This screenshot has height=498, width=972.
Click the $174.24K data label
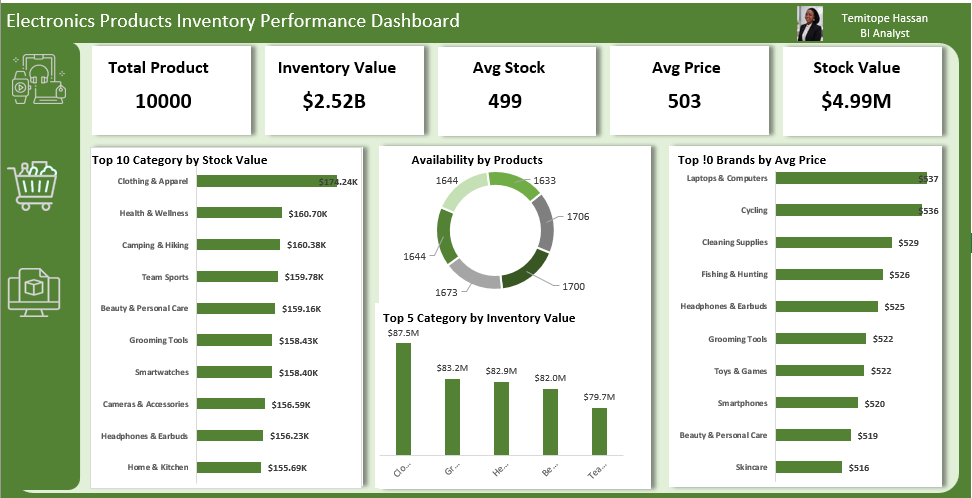tap(338, 182)
